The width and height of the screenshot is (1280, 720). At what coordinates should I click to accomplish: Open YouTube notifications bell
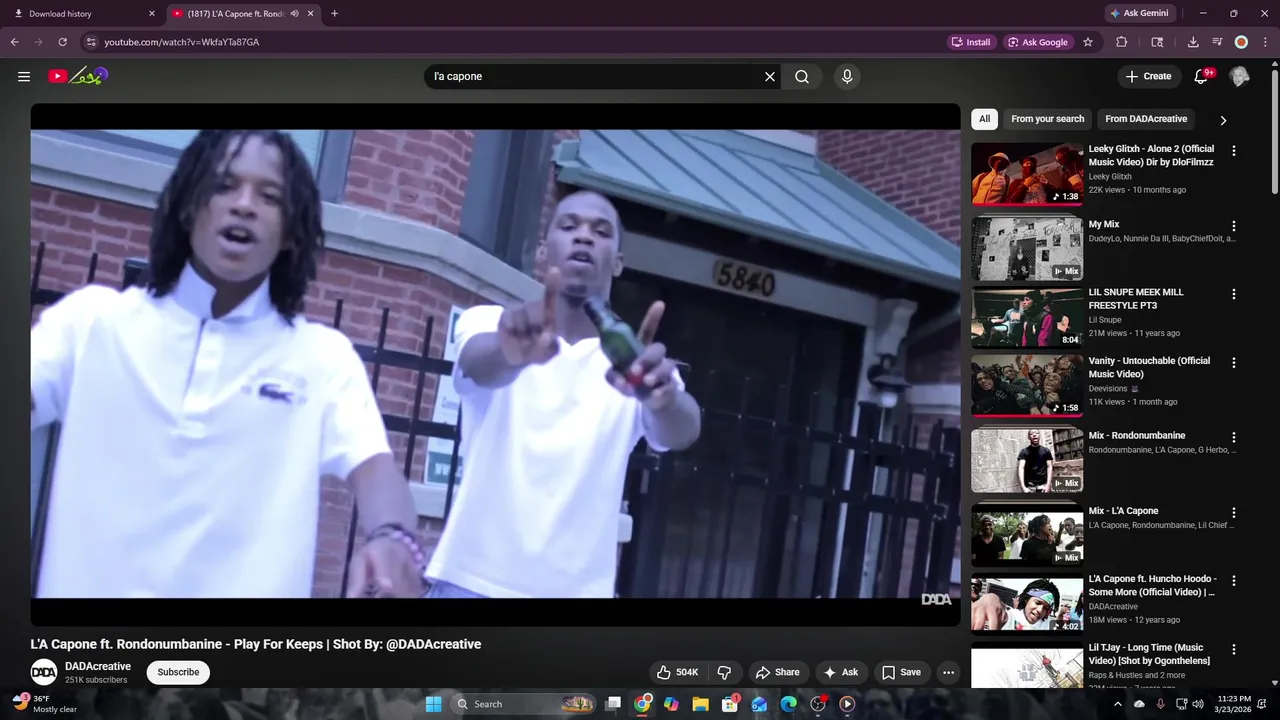(x=1202, y=76)
